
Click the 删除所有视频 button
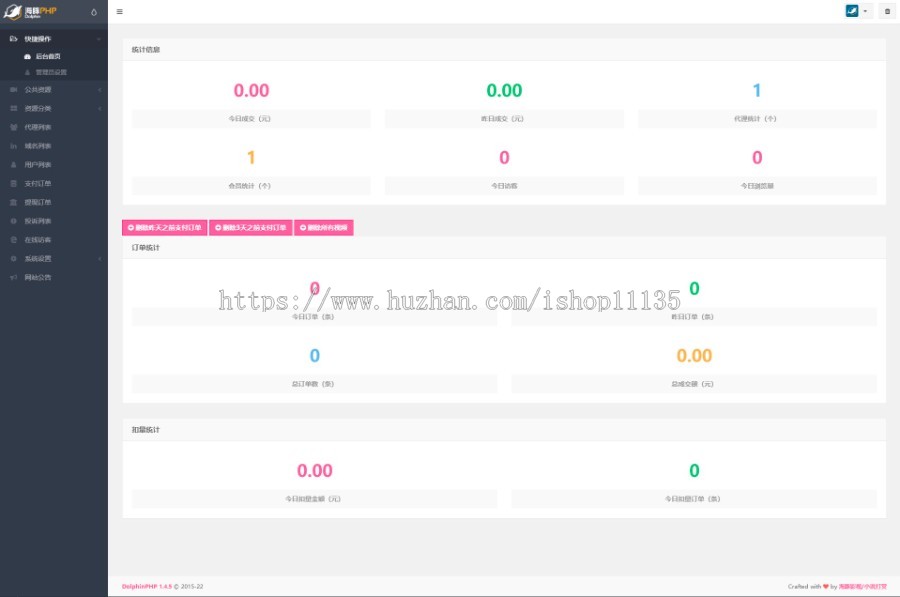pyautogui.click(x=324, y=228)
